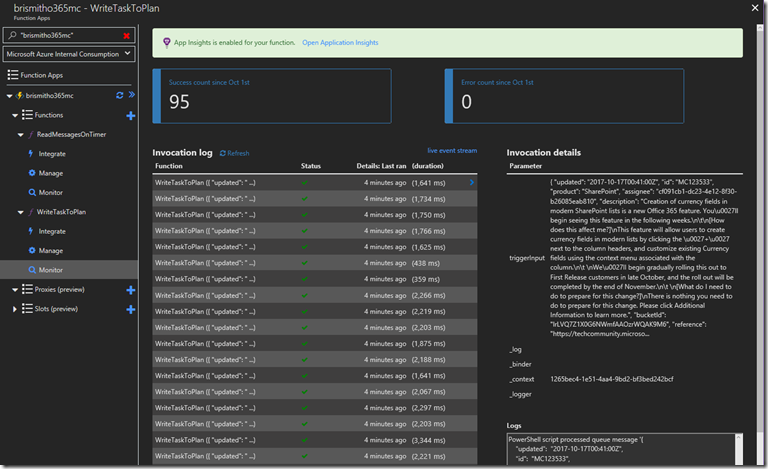Click the Proxies list icon
This screenshot has width=768, height=469.
(27, 289)
